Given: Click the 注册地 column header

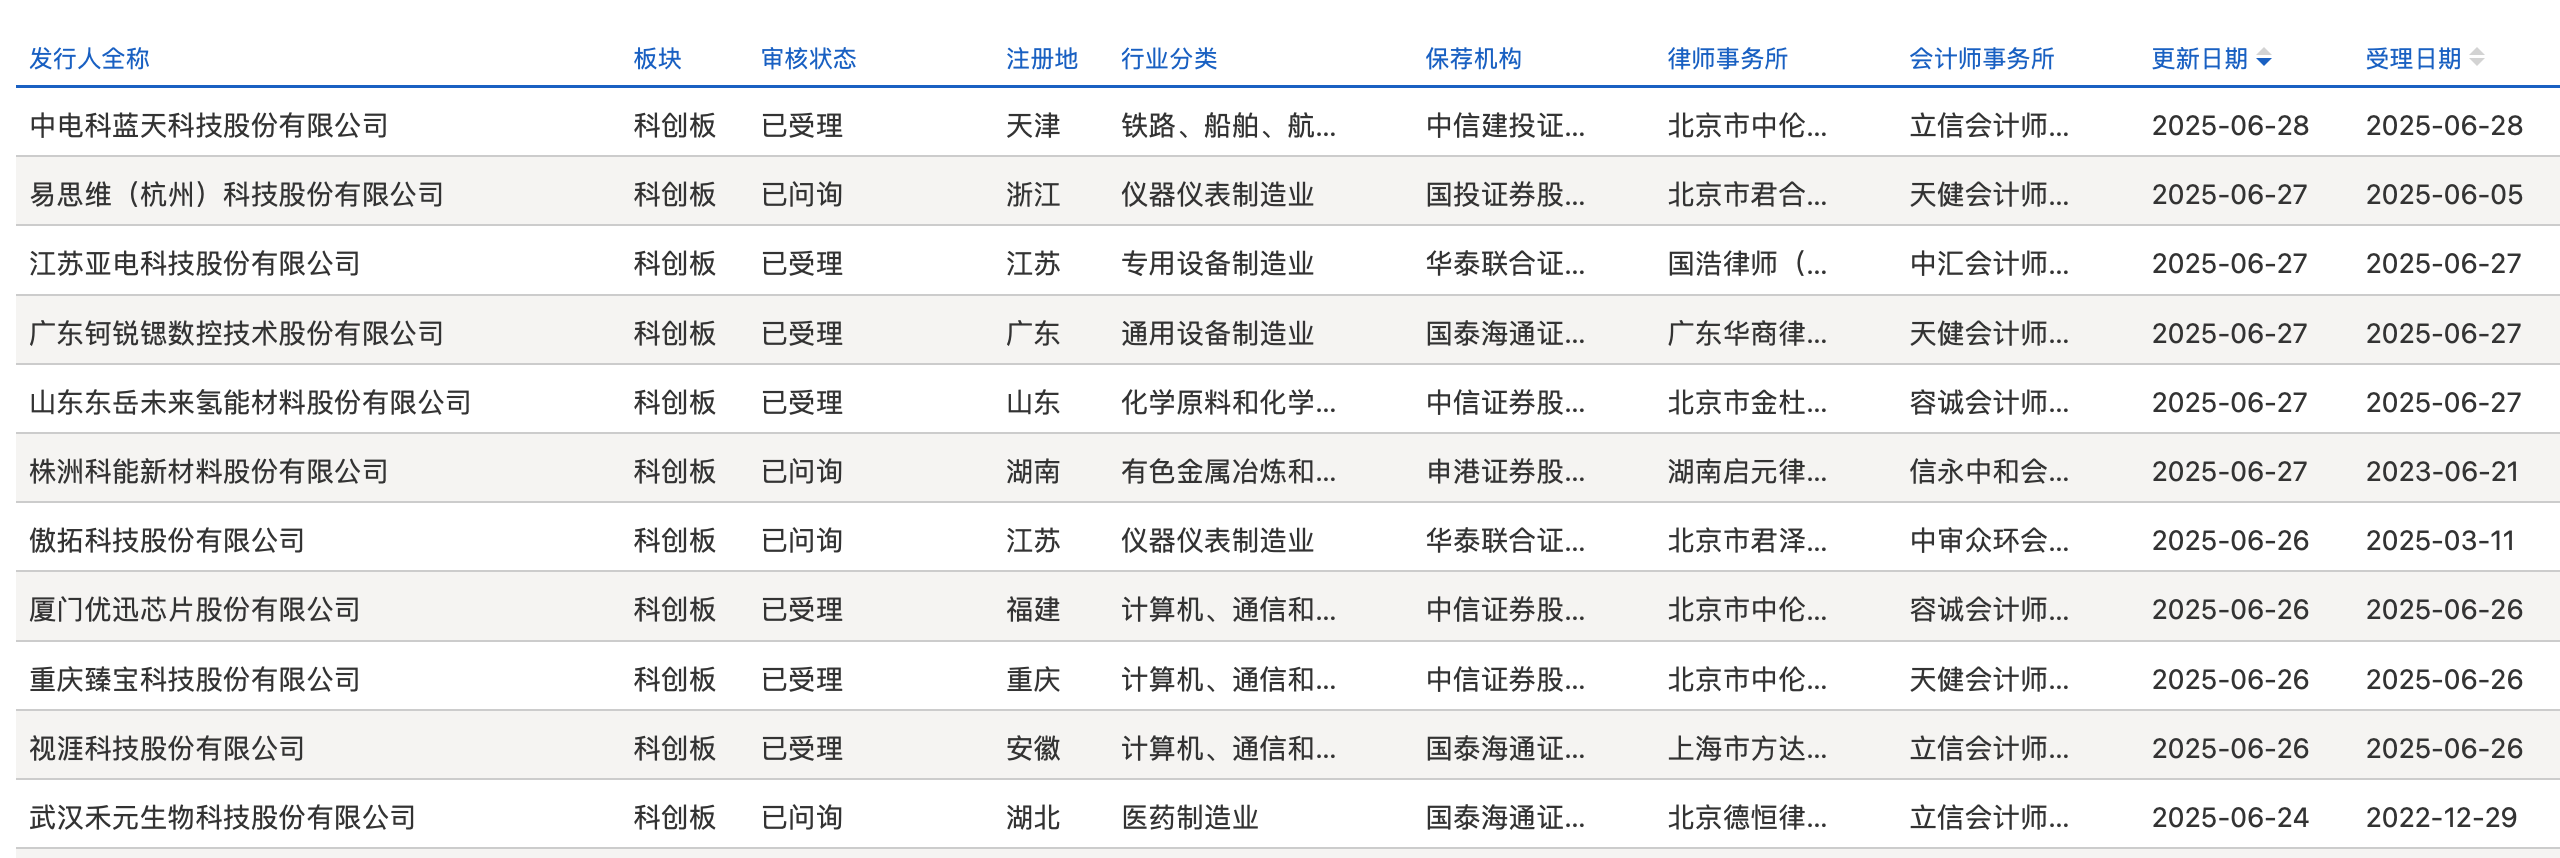Looking at the screenshot, I should [1042, 59].
